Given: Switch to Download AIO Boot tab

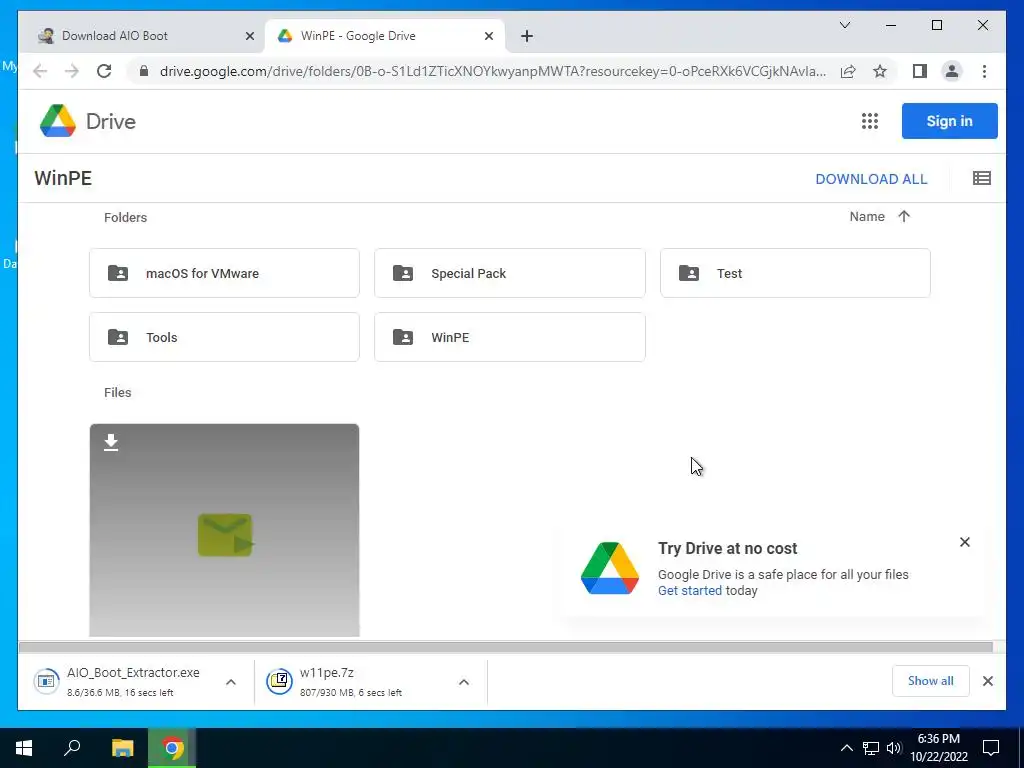Looking at the screenshot, I should [142, 36].
